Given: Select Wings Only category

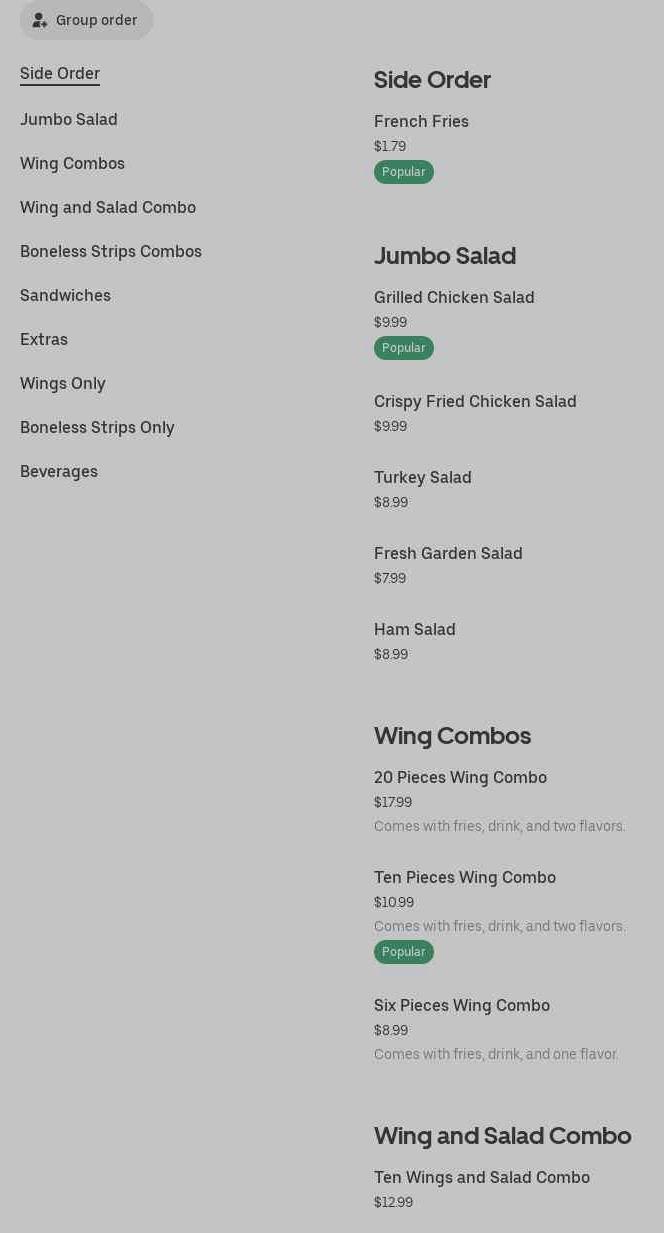Looking at the screenshot, I should (x=63, y=384).
